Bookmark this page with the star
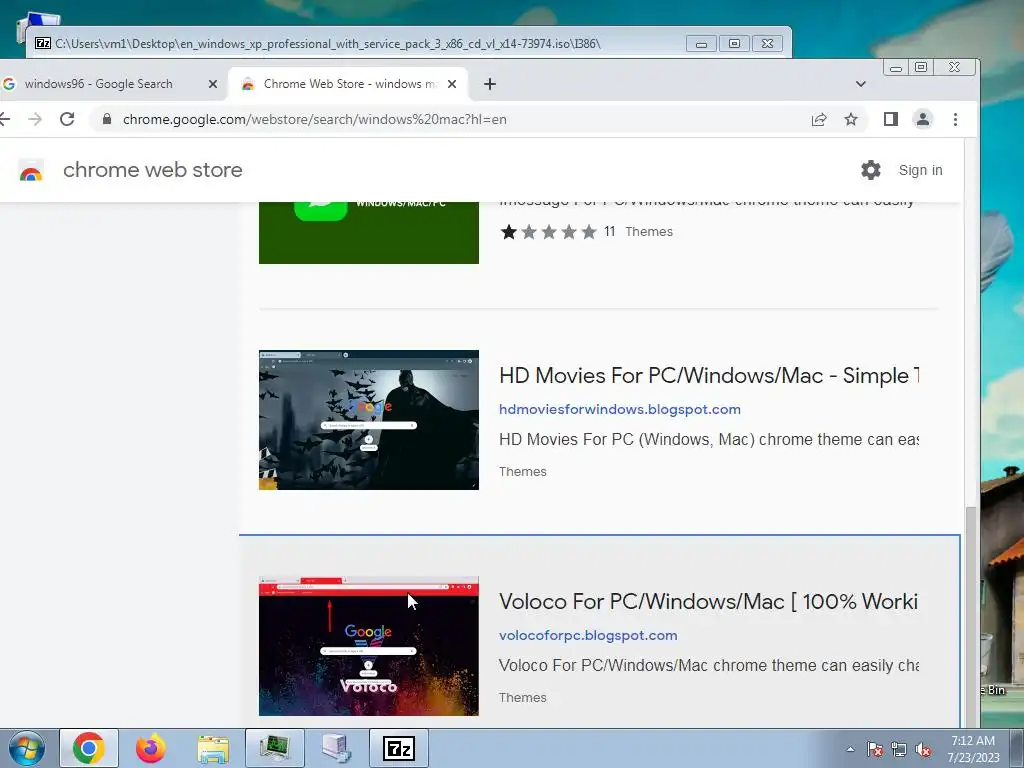Image resolution: width=1024 pixels, height=768 pixels. 850,119
